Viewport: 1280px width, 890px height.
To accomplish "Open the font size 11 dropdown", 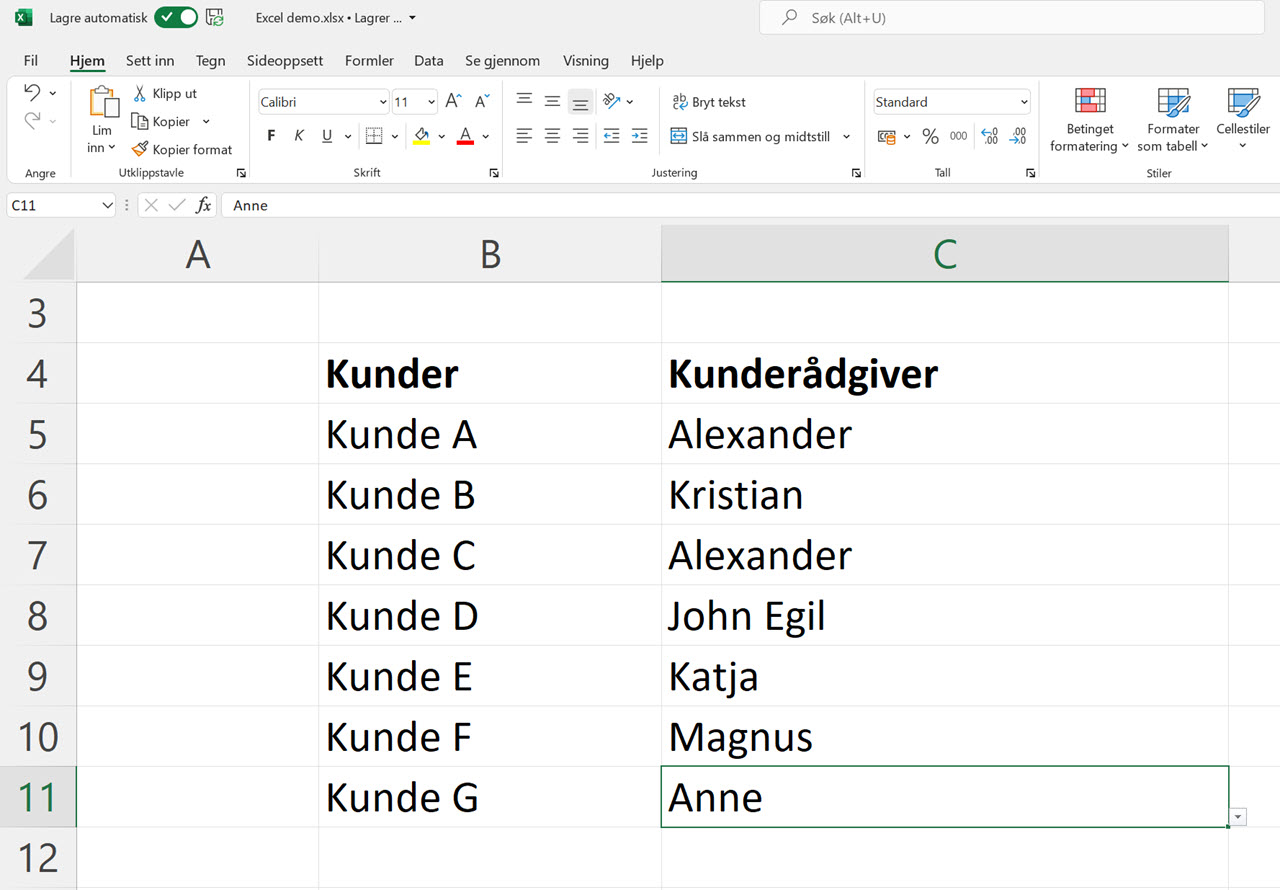I will [x=431, y=102].
